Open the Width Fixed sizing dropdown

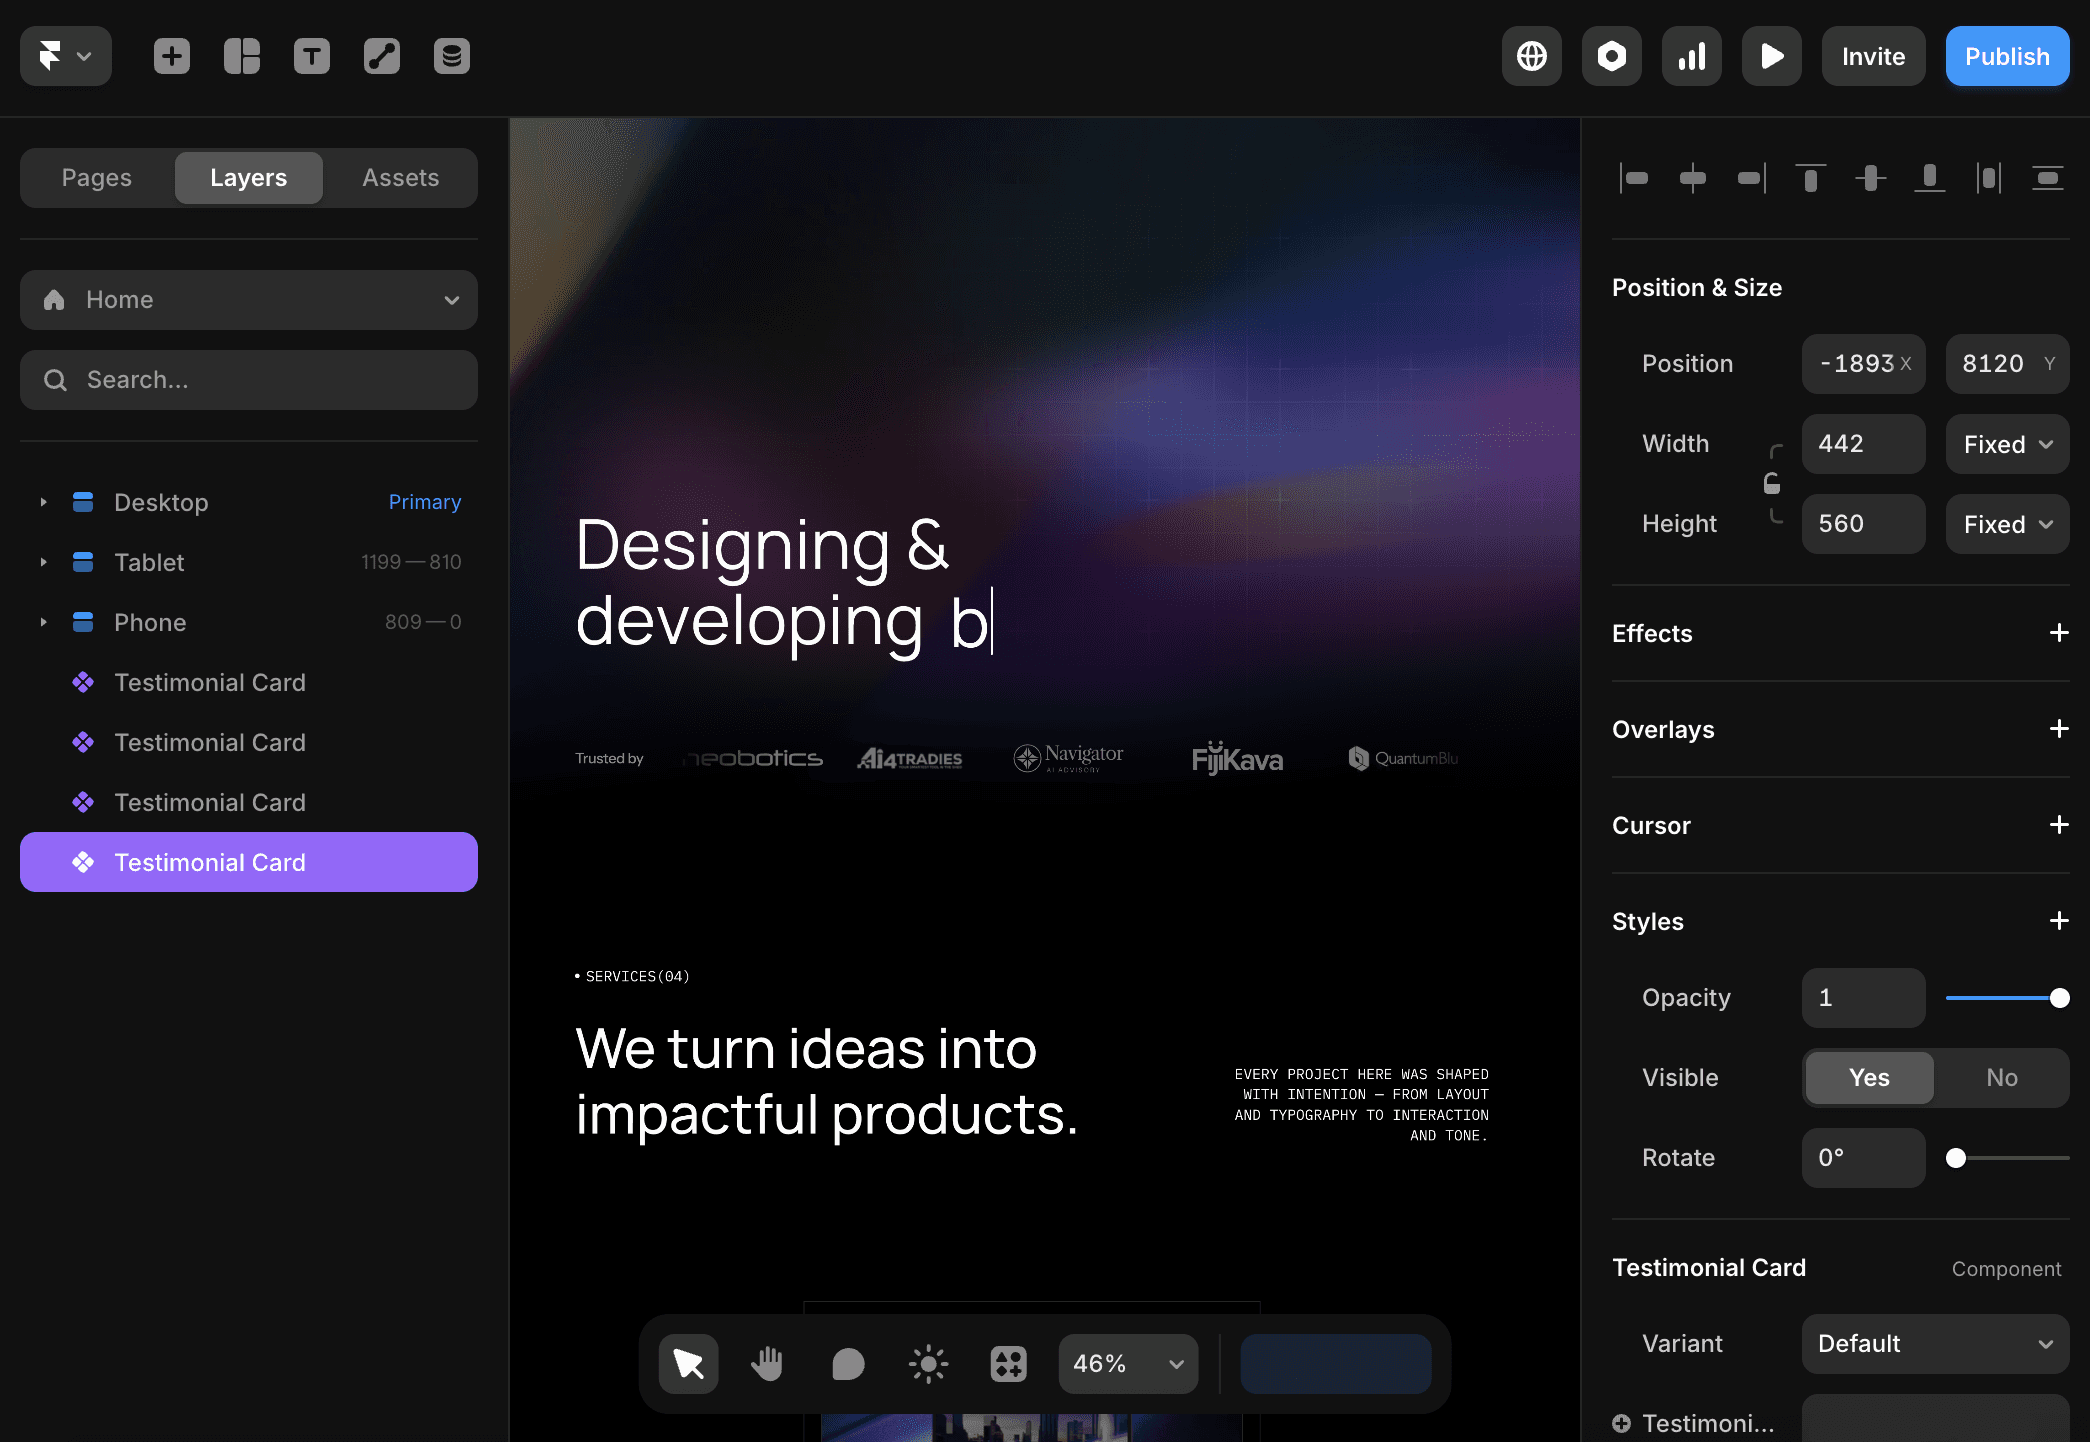click(x=2007, y=444)
